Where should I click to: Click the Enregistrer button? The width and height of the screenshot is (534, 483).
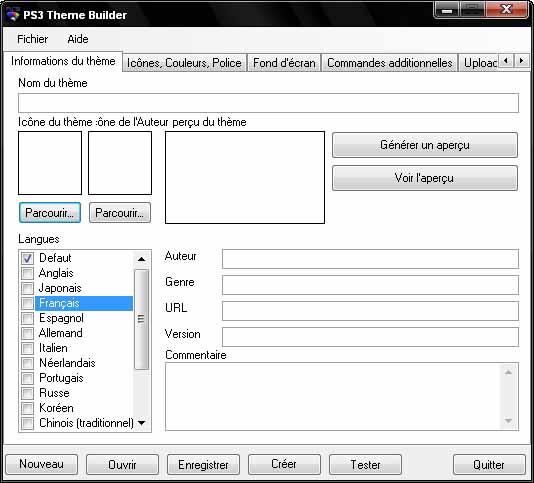coord(203,464)
